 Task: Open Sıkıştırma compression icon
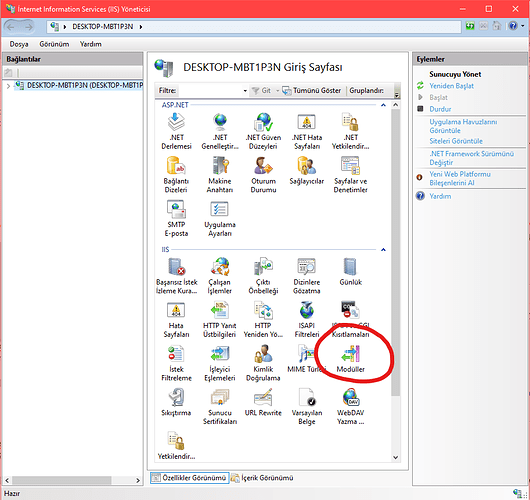tap(176, 402)
